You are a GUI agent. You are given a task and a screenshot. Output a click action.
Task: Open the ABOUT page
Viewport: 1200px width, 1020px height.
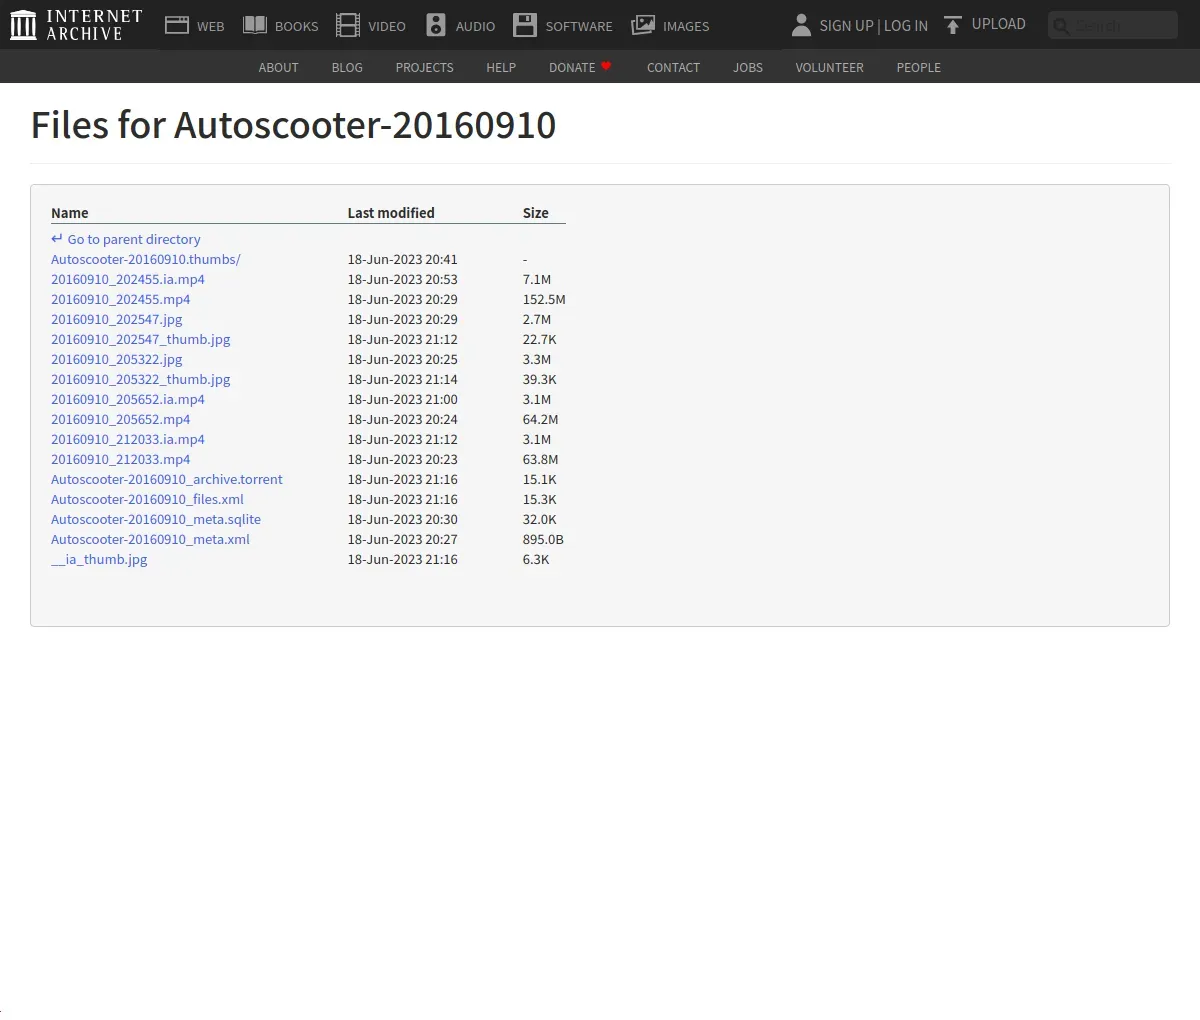coord(278,67)
